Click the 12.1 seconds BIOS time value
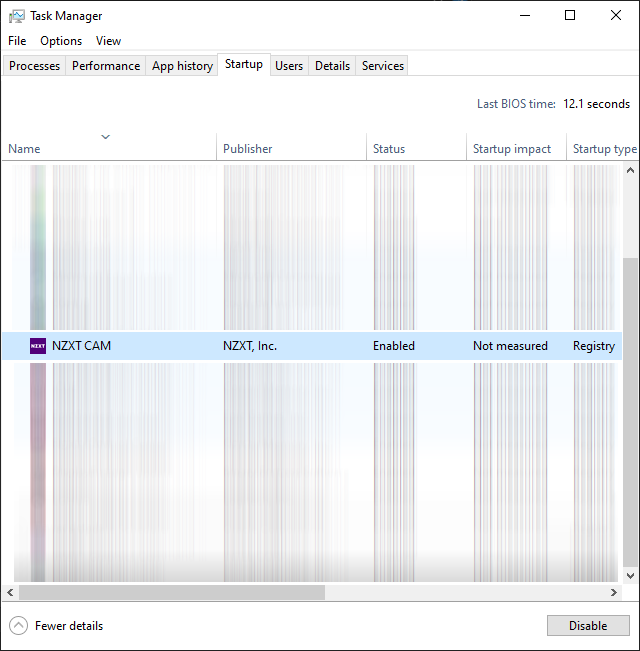This screenshot has width=640, height=651. [596, 104]
